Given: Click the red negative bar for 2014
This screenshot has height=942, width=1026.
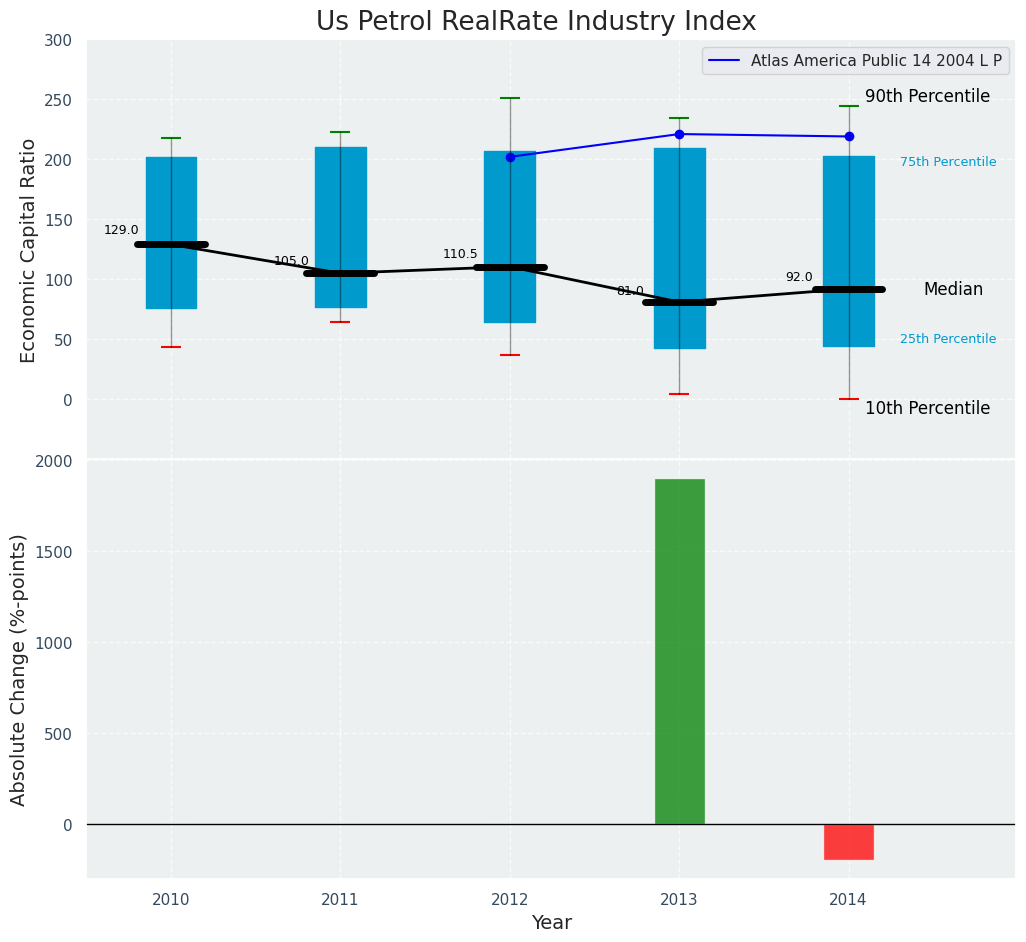Looking at the screenshot, I should tap(849, 842).
